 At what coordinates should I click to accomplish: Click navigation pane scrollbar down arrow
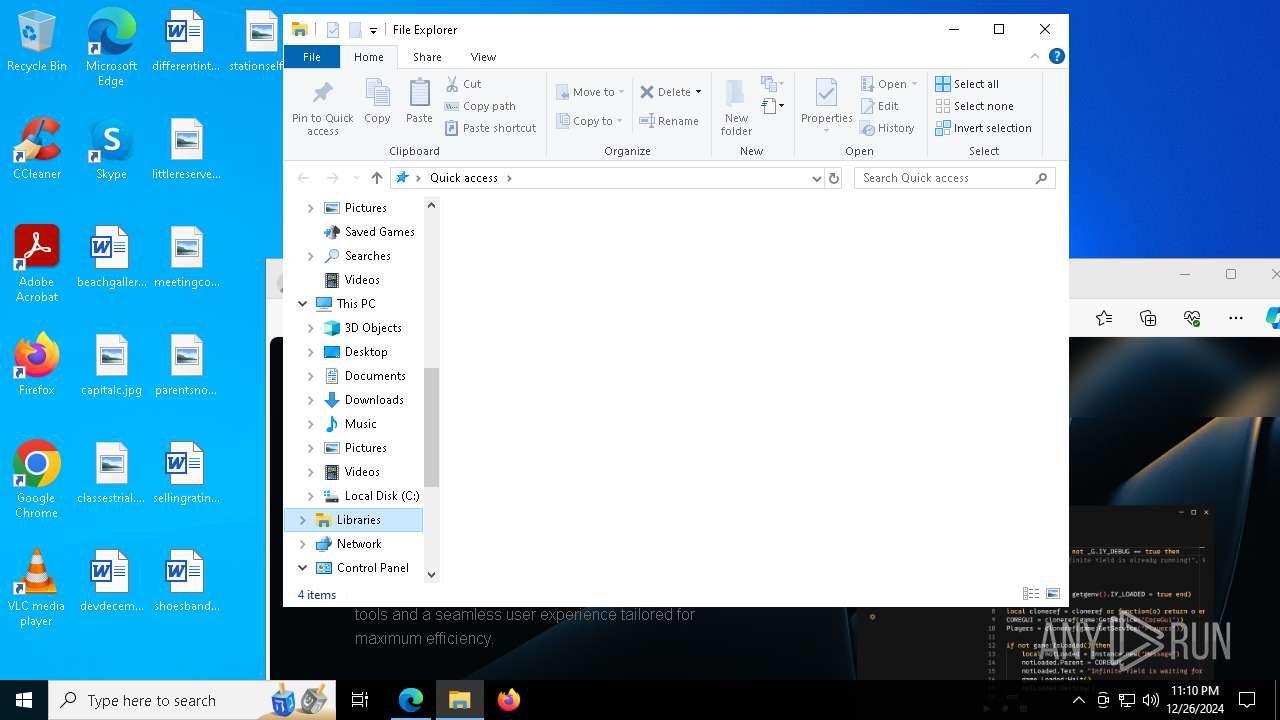[x=432, y=574]
